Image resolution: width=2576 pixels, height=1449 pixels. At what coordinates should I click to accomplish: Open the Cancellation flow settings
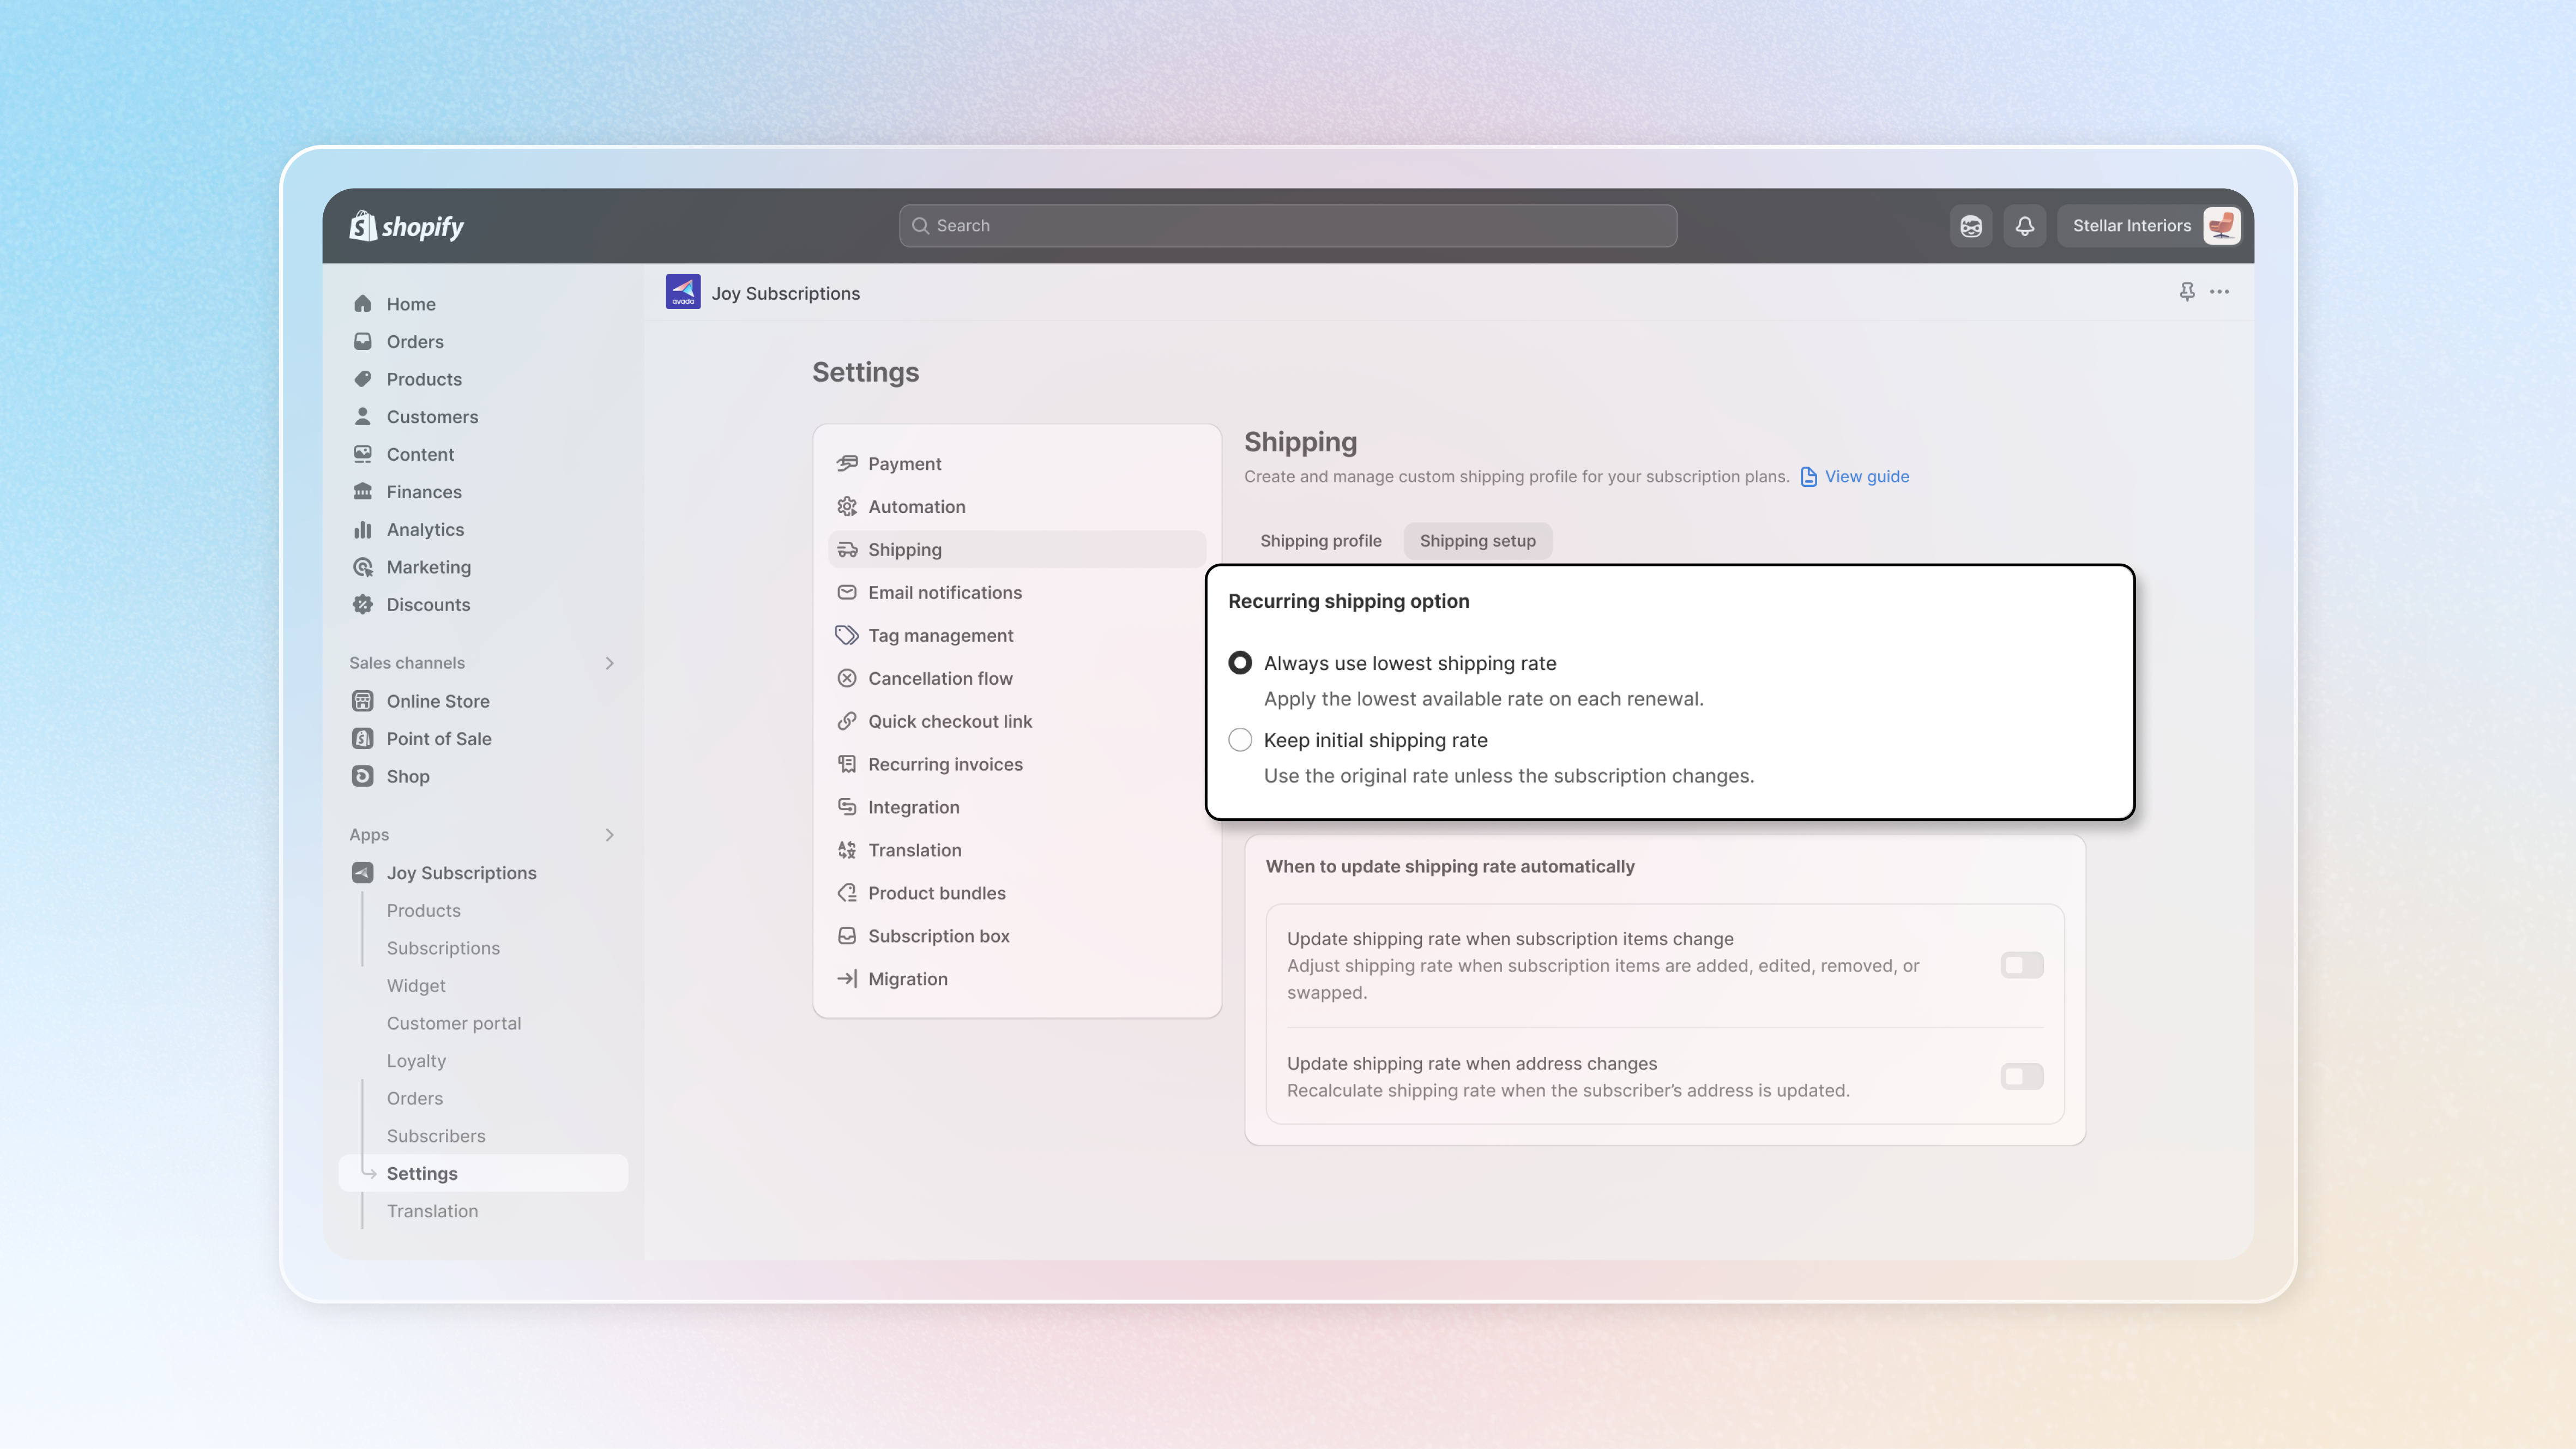tap(940, 679)
